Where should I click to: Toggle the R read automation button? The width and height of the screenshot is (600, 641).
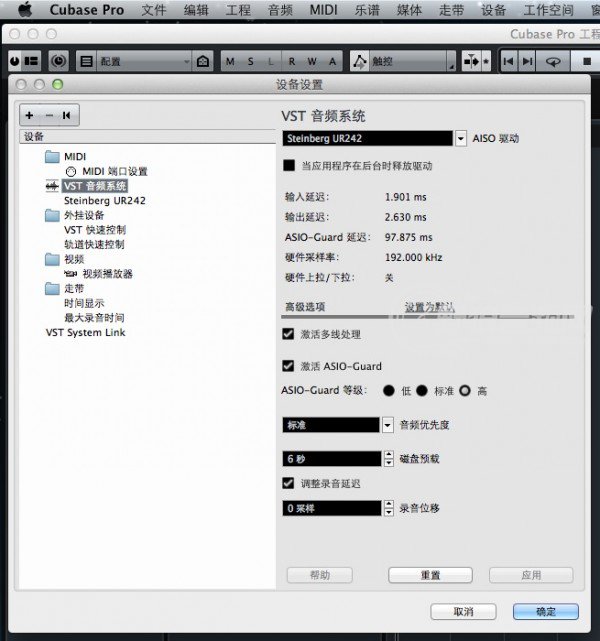click(x=291, y=61)
